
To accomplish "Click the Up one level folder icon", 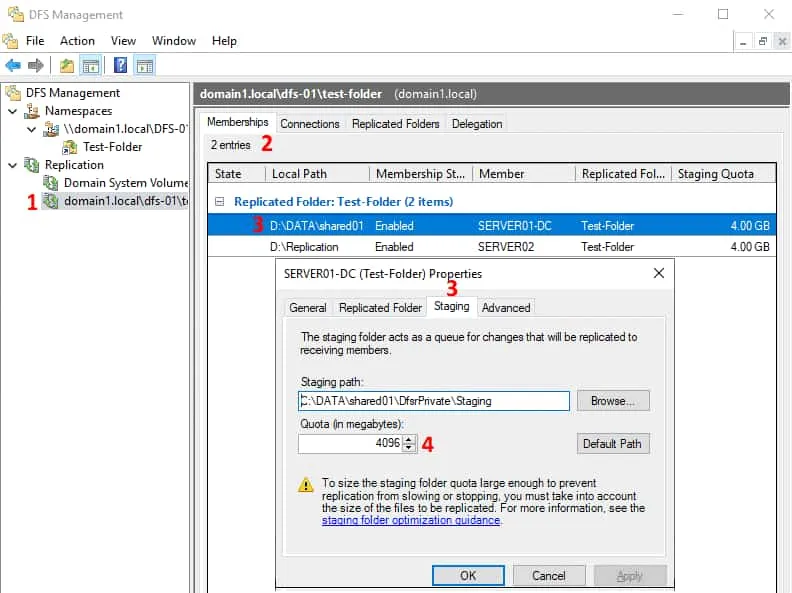I will (x=67, y=66).
